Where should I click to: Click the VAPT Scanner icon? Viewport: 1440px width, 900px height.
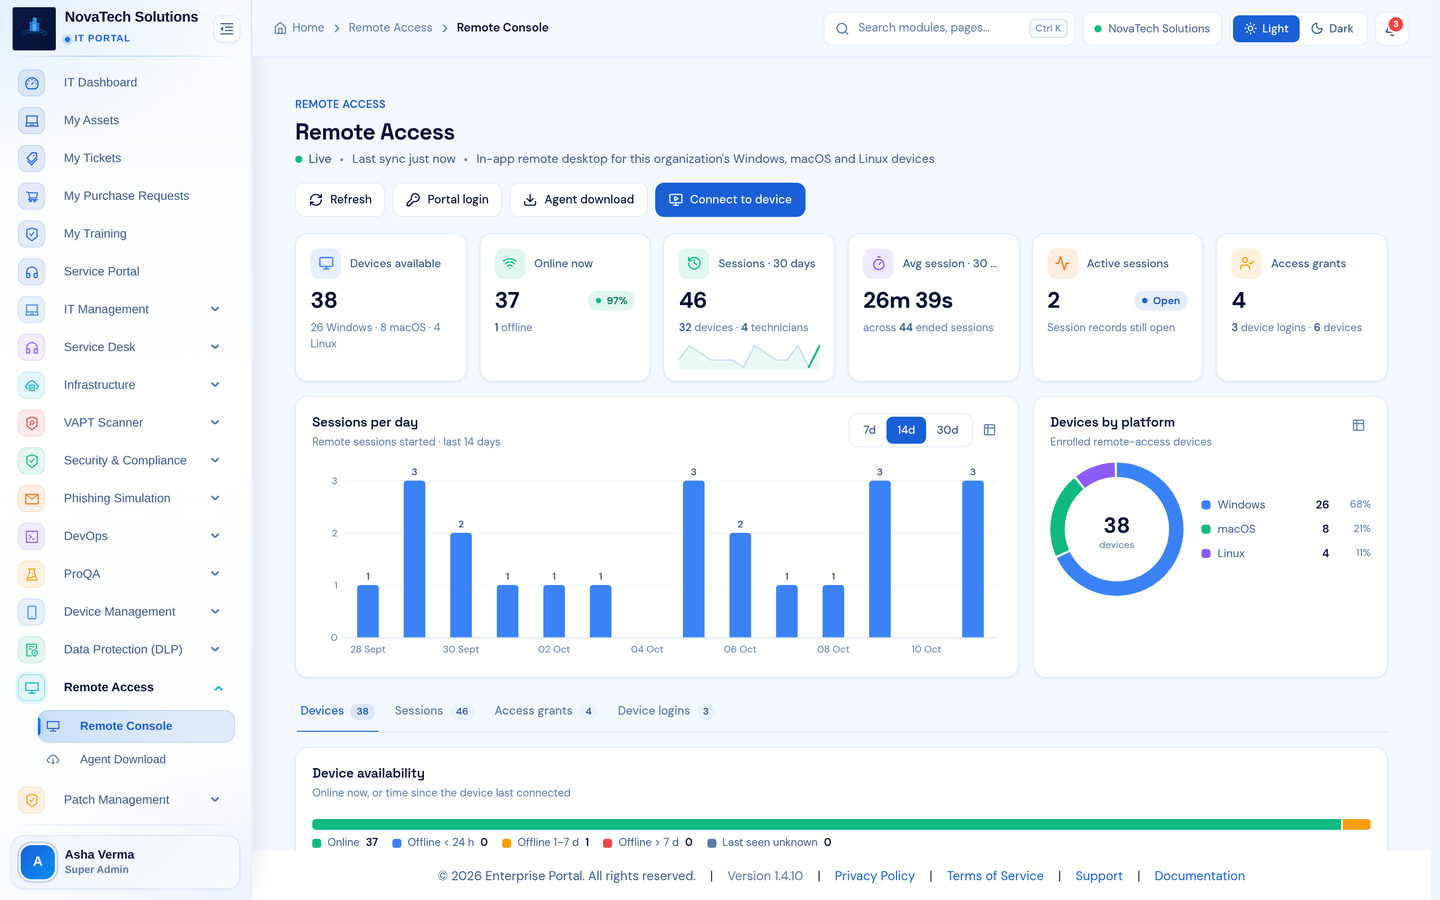pyautogui.click(x=32, y=423)
